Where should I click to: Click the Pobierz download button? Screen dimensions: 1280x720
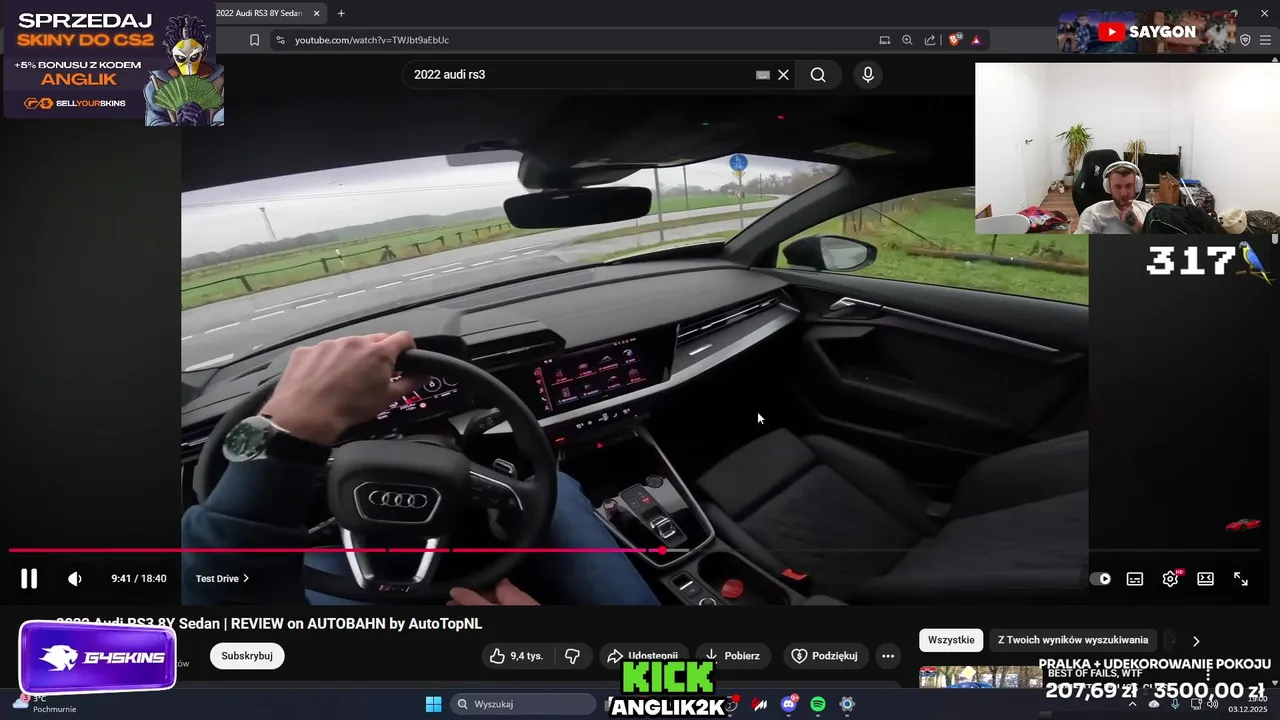[x=733, y=656]
